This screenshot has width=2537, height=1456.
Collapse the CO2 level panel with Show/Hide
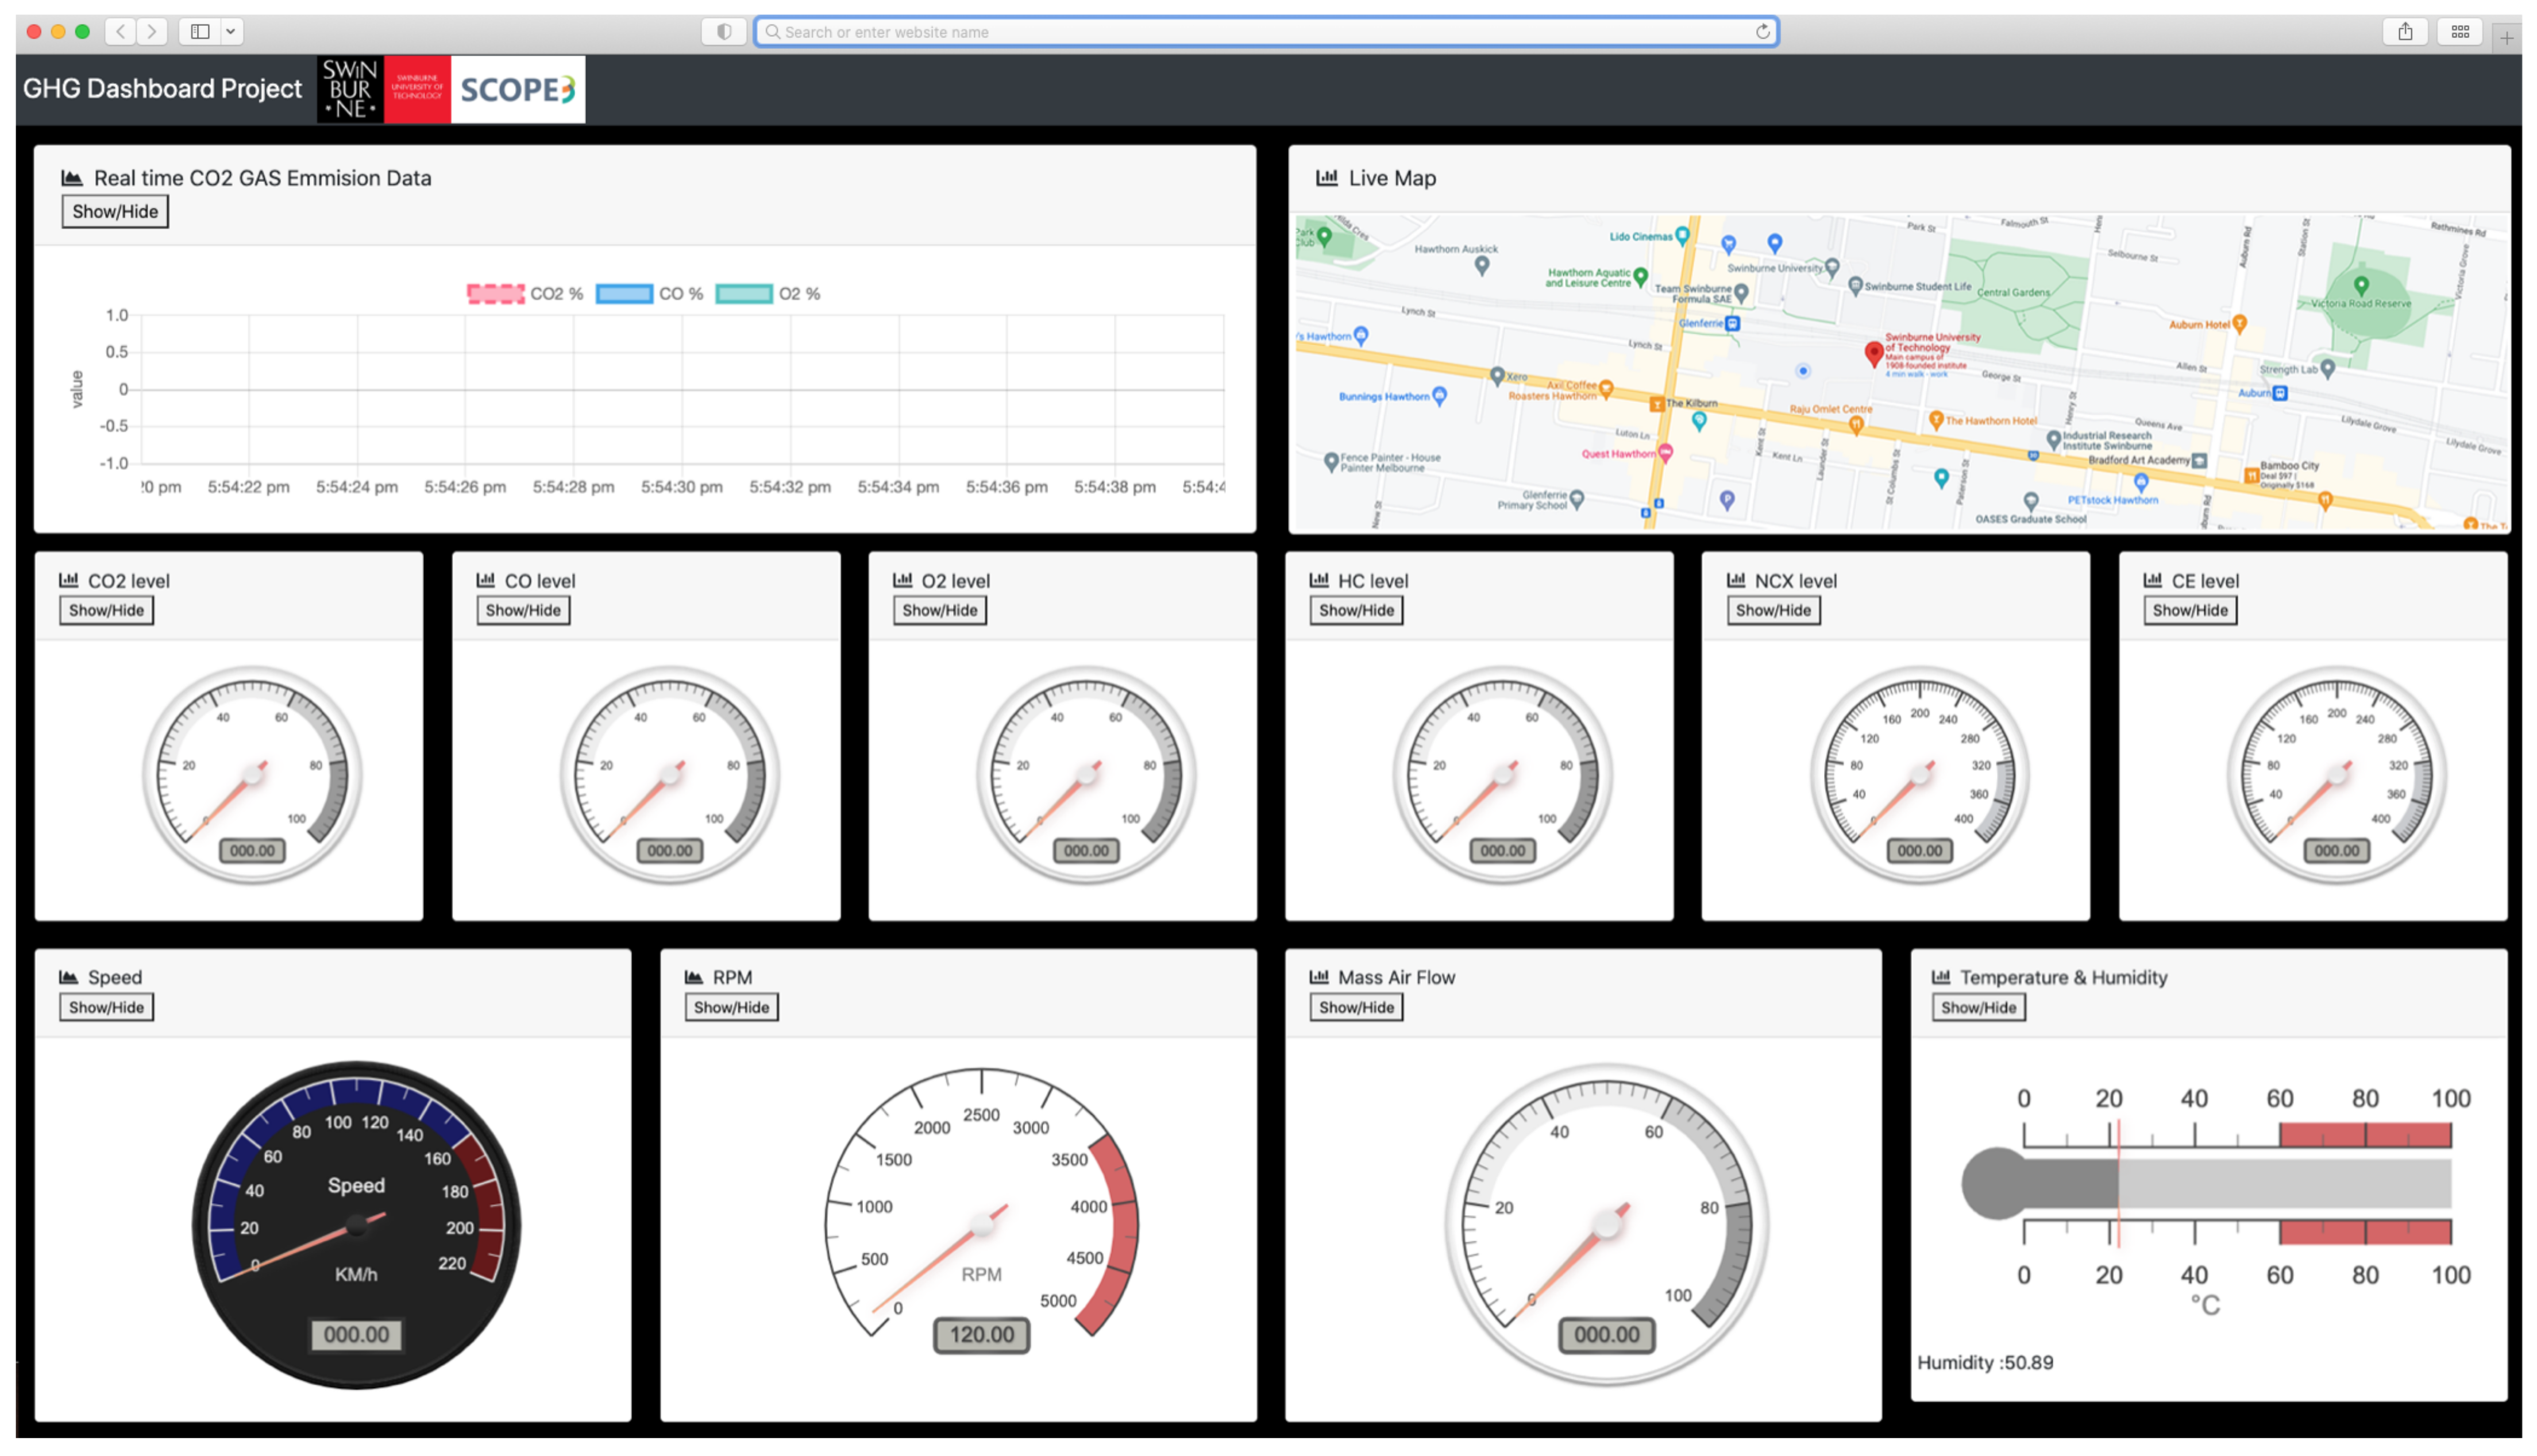coord(106,610)
